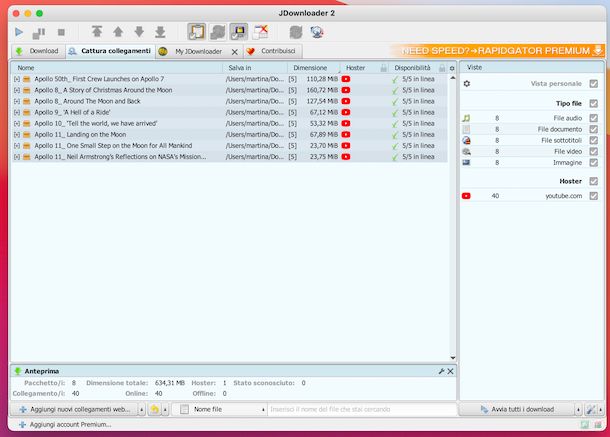Click the youtube.com hoster icon in Viste
610x437 pixels.
[x=466, y=196]
